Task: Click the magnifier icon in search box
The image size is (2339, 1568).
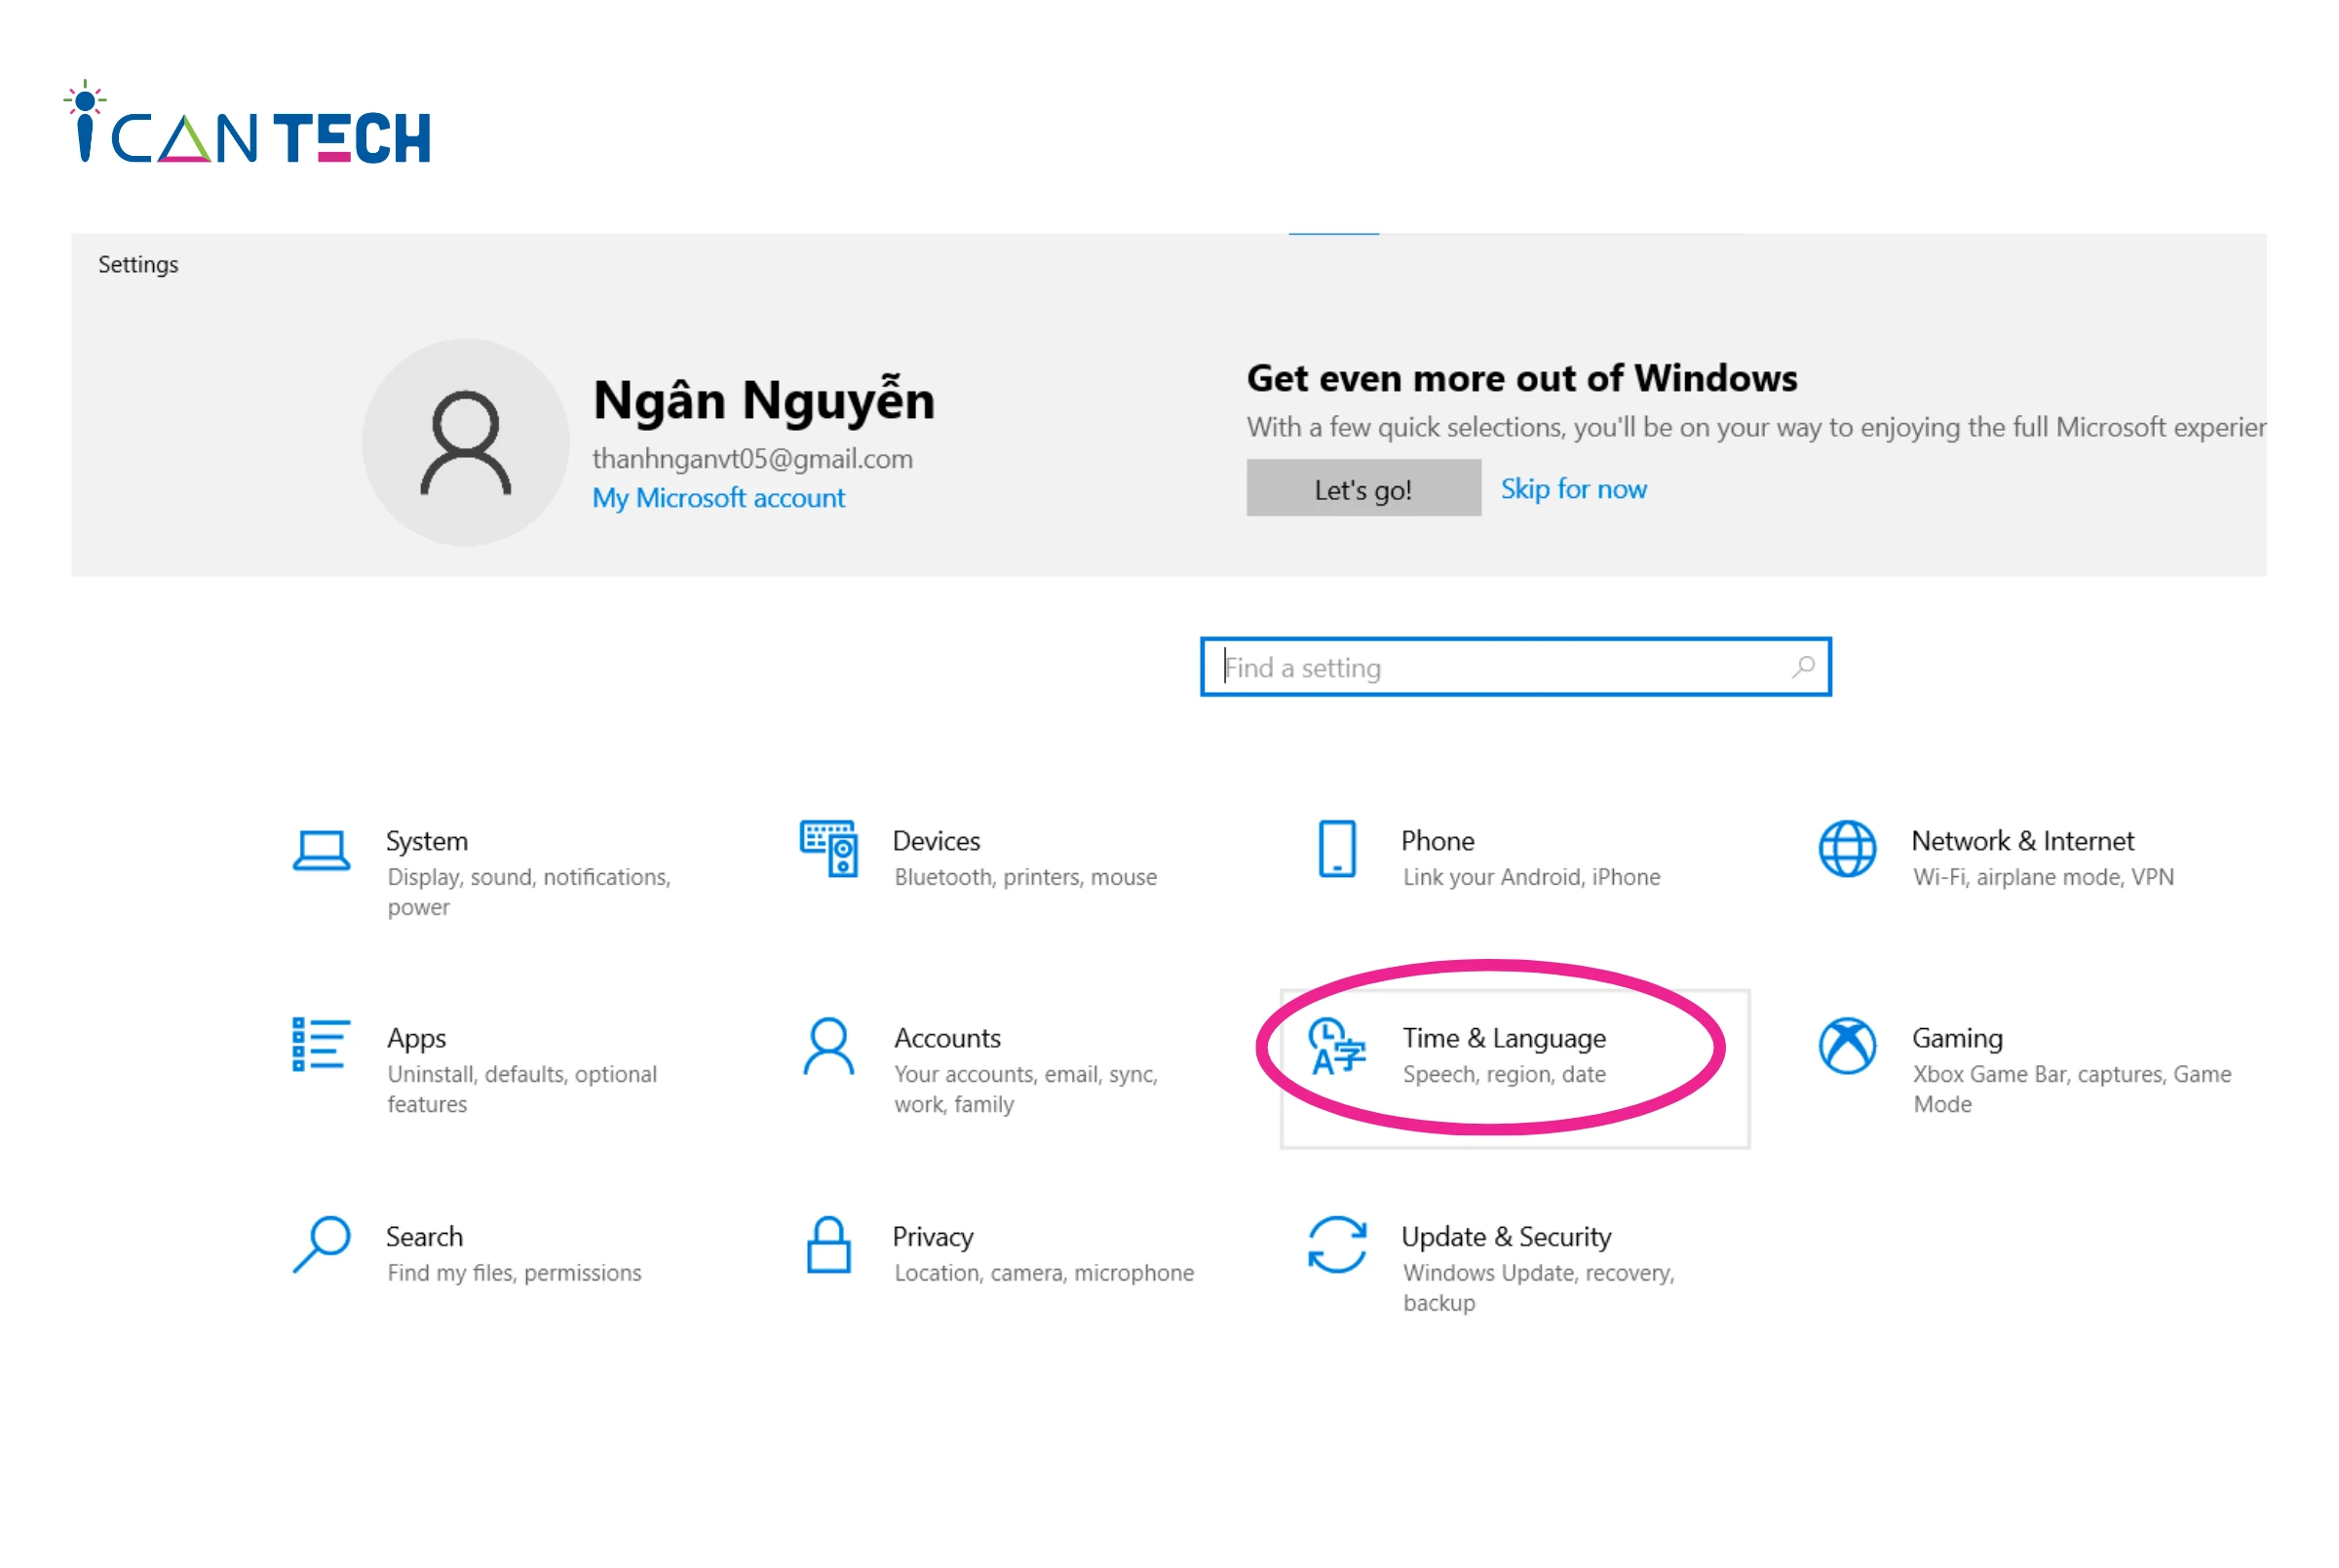Action: (1803, 667)
